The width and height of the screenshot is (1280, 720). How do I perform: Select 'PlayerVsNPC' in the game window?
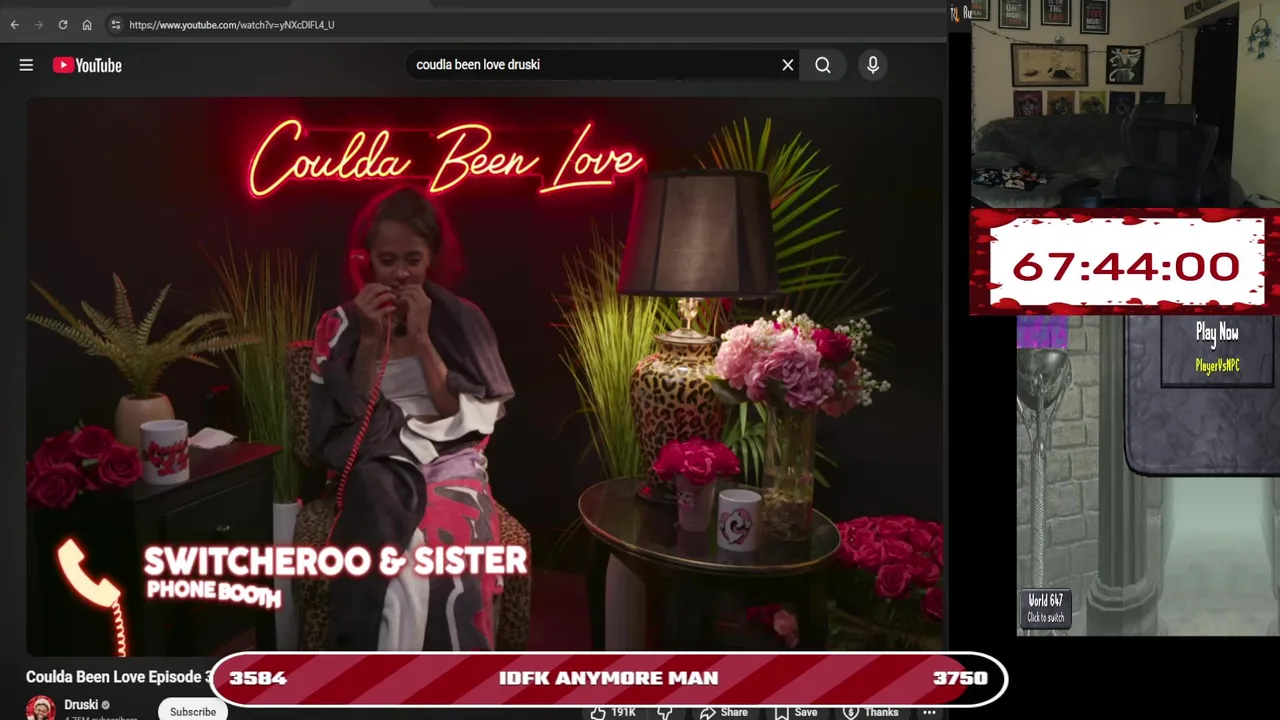click(1217, 366)
